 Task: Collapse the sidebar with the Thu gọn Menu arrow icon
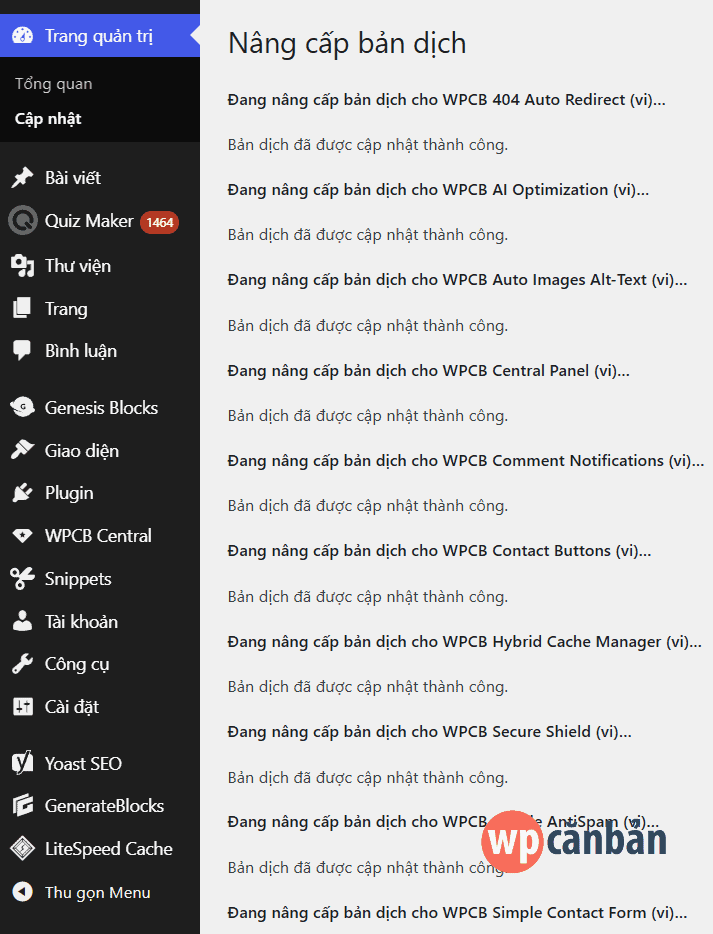pos(23,892)
